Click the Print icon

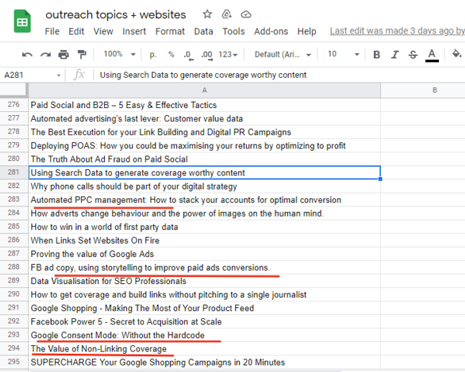tap(63, 54)
